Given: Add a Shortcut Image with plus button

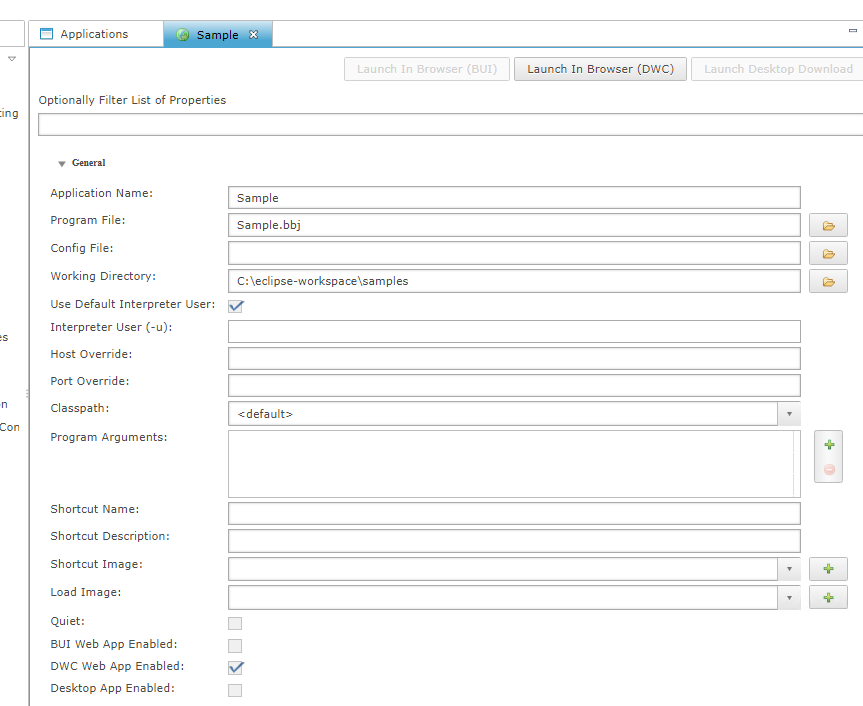Looking at the screenshot, I should click(x=828, y=569).
